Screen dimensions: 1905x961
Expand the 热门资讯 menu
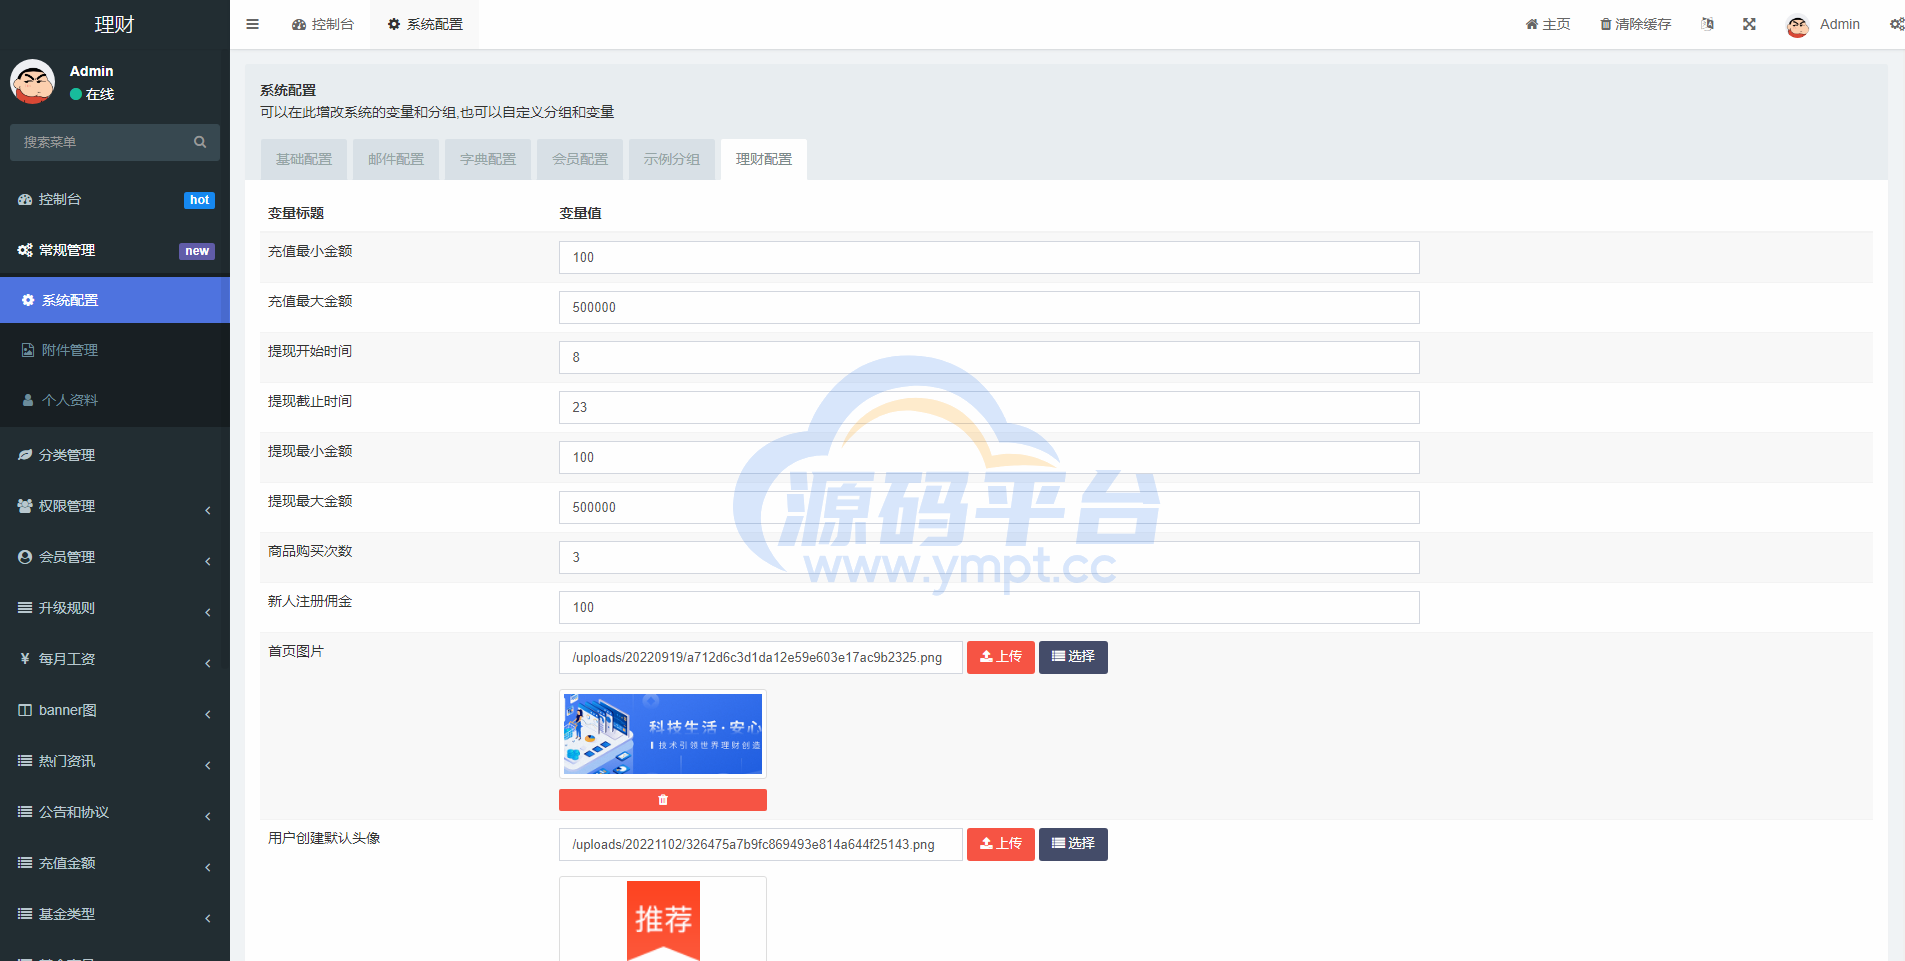115,761
